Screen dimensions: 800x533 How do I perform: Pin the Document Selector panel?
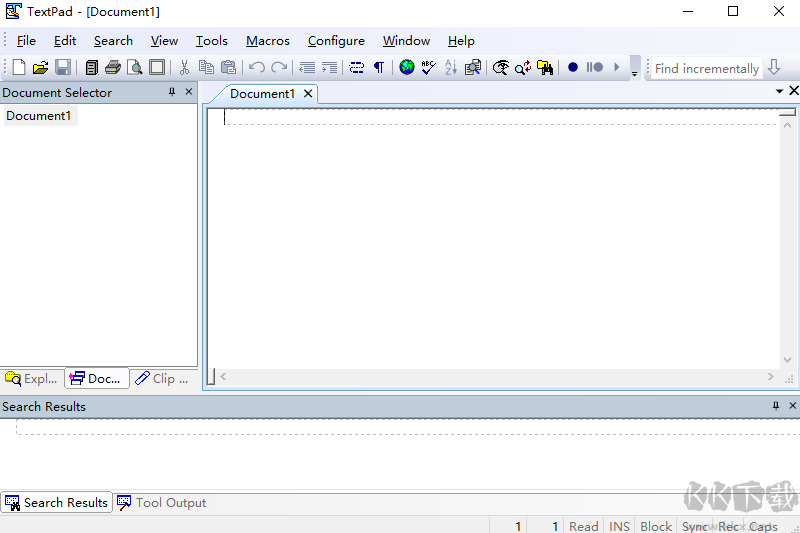pyautogui.click(x=172, y=92)
